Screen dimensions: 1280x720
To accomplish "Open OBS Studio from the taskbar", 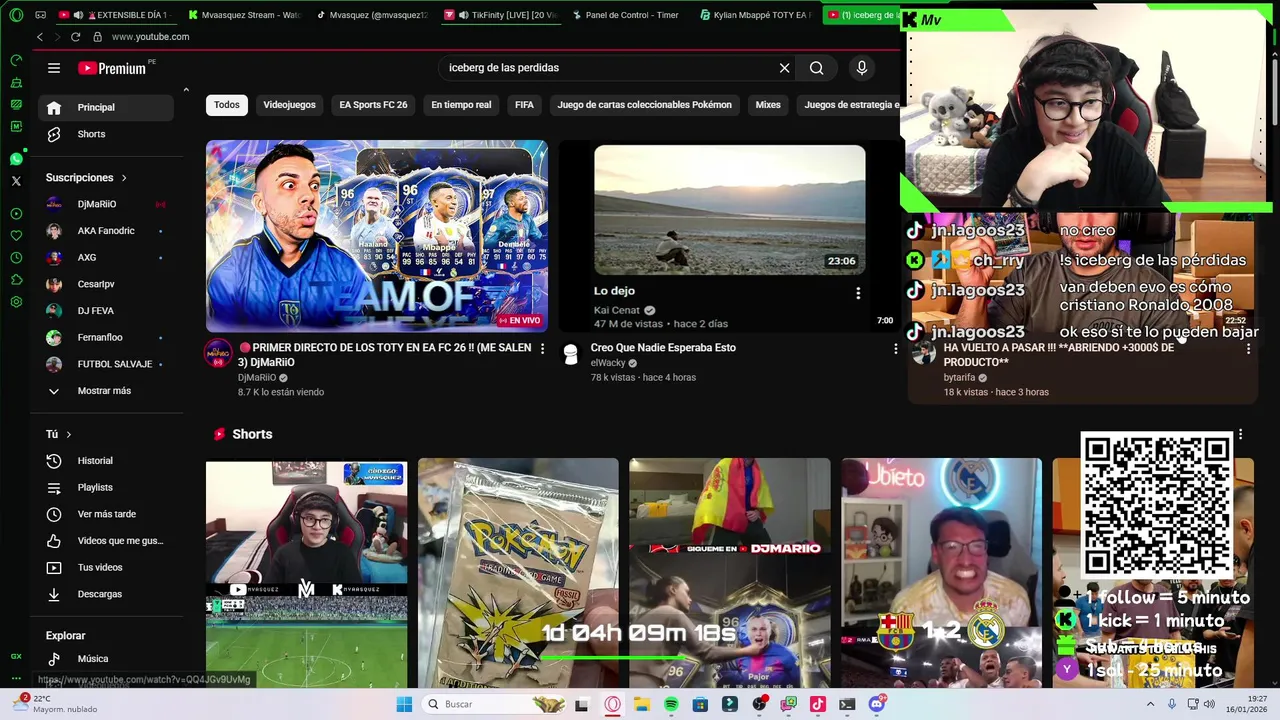I will click(x=759, y=704).
